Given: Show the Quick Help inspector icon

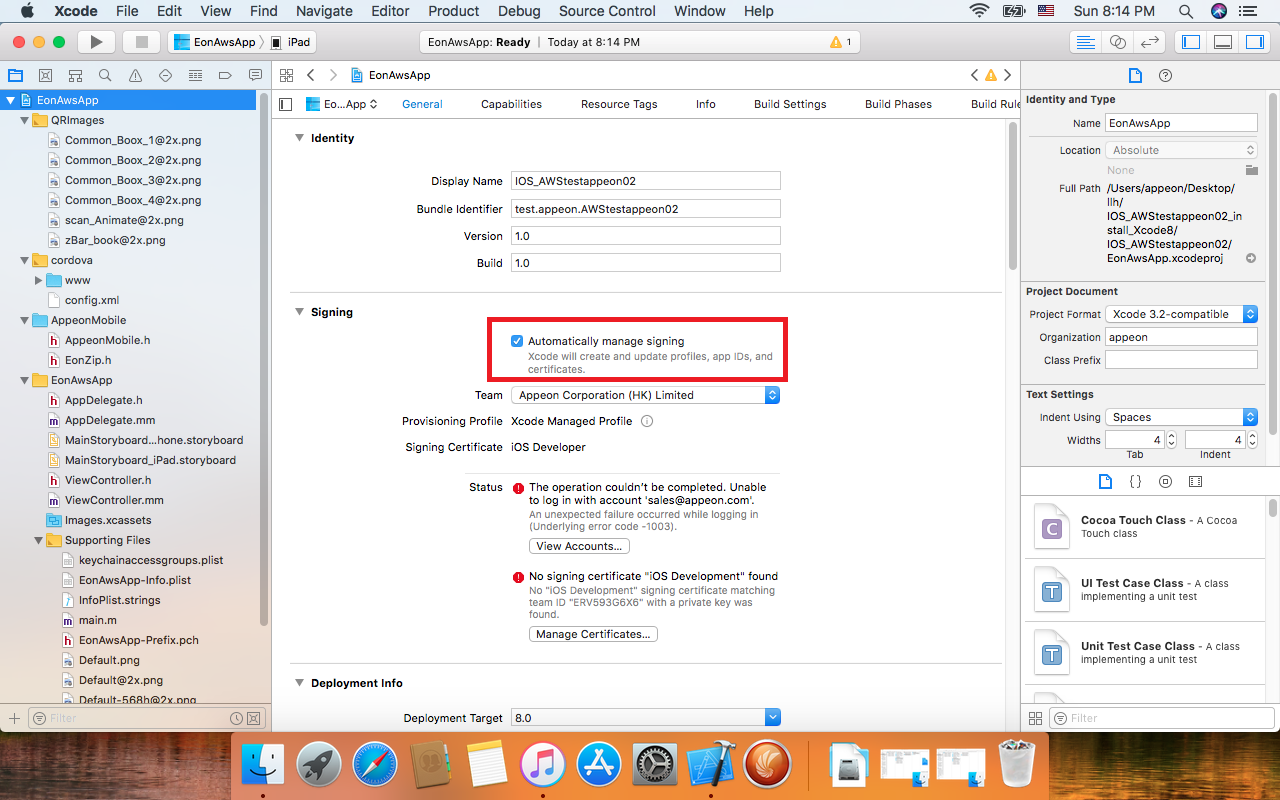Looking at the screenshot, I should [x=1165, y=75].
